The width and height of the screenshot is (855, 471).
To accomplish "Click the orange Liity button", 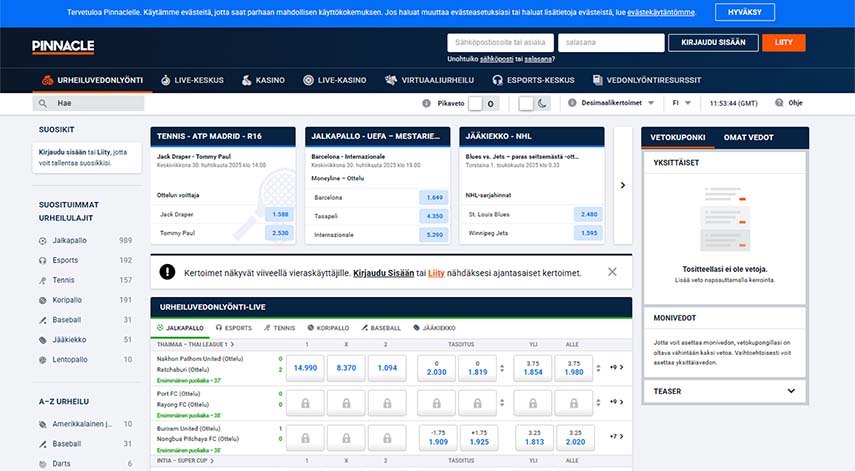I will click(x=784, y=43).
